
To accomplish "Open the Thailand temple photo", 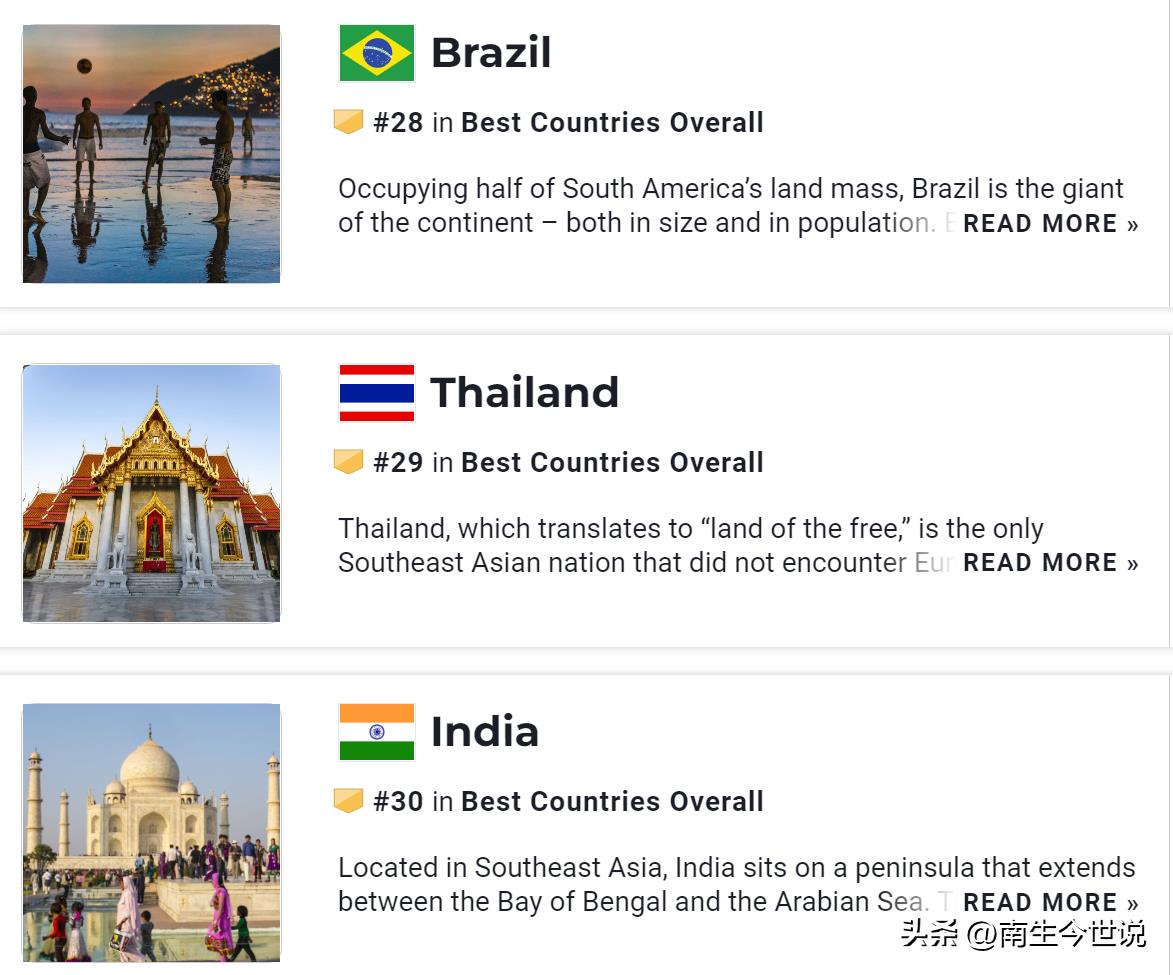I will pyautogui.click(x=151, y=493).
